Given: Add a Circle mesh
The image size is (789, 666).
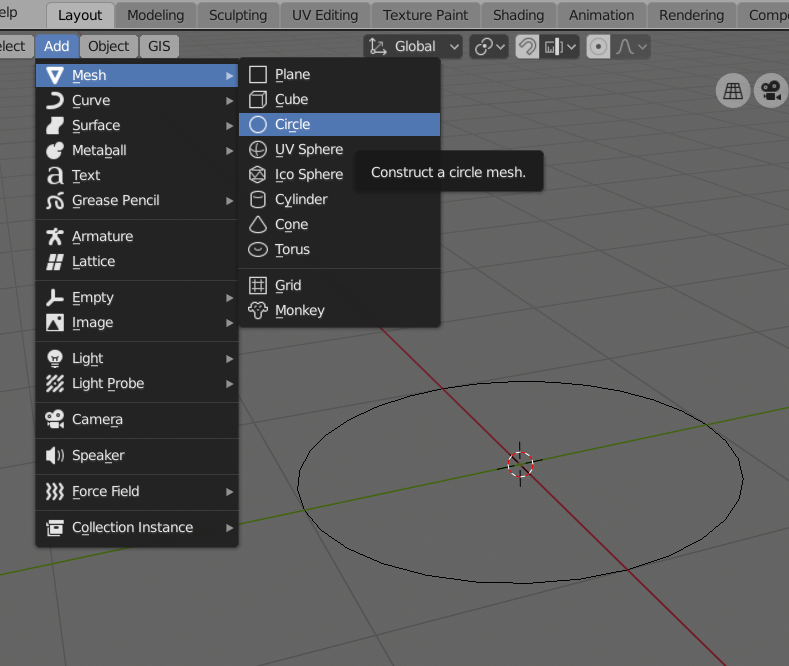Looking at the screenshot, I should [x=339, y=124].
